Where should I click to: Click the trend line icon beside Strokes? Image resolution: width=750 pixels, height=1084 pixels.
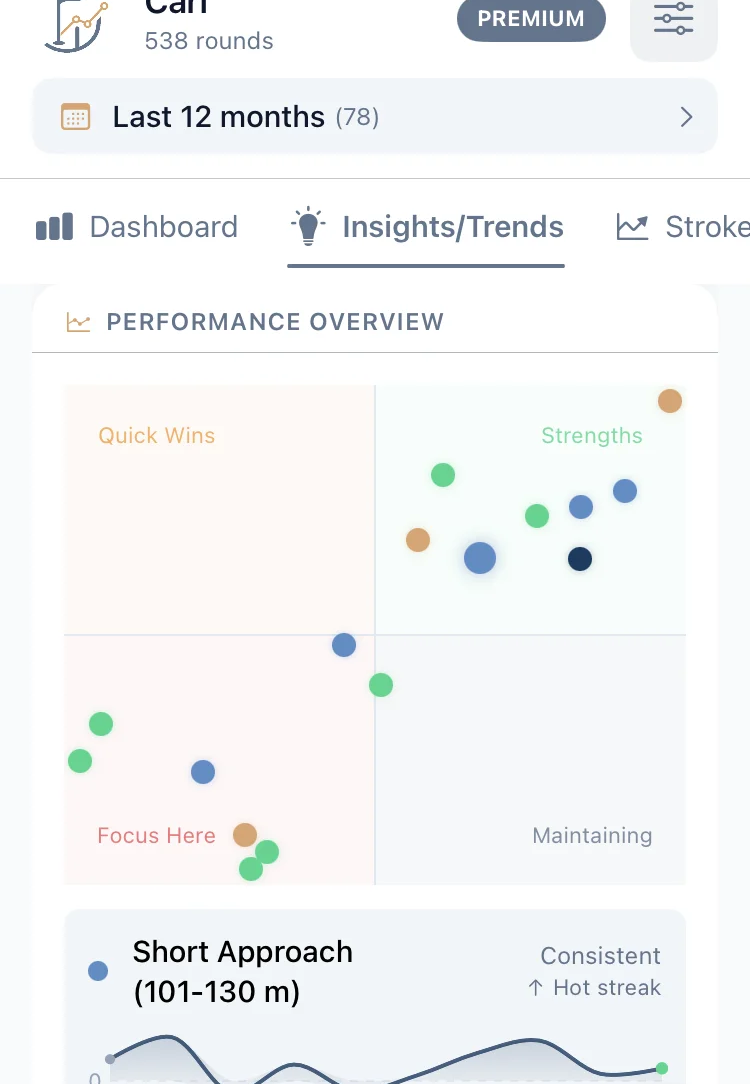[632, 227]
